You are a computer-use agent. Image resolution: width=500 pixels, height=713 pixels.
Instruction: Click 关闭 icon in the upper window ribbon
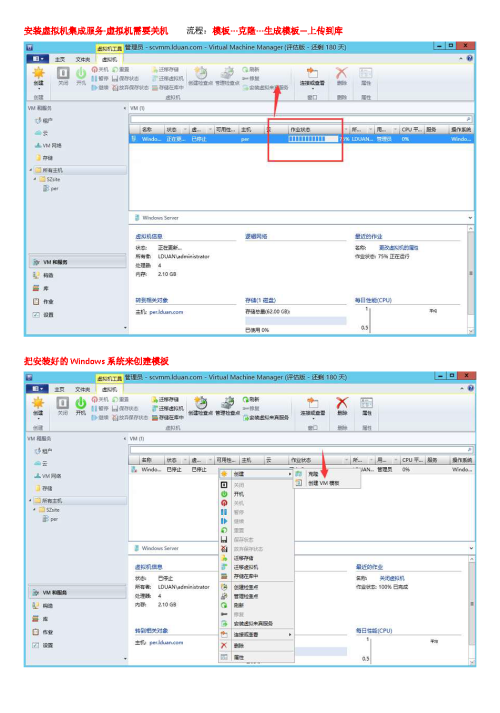pos(63,73)
